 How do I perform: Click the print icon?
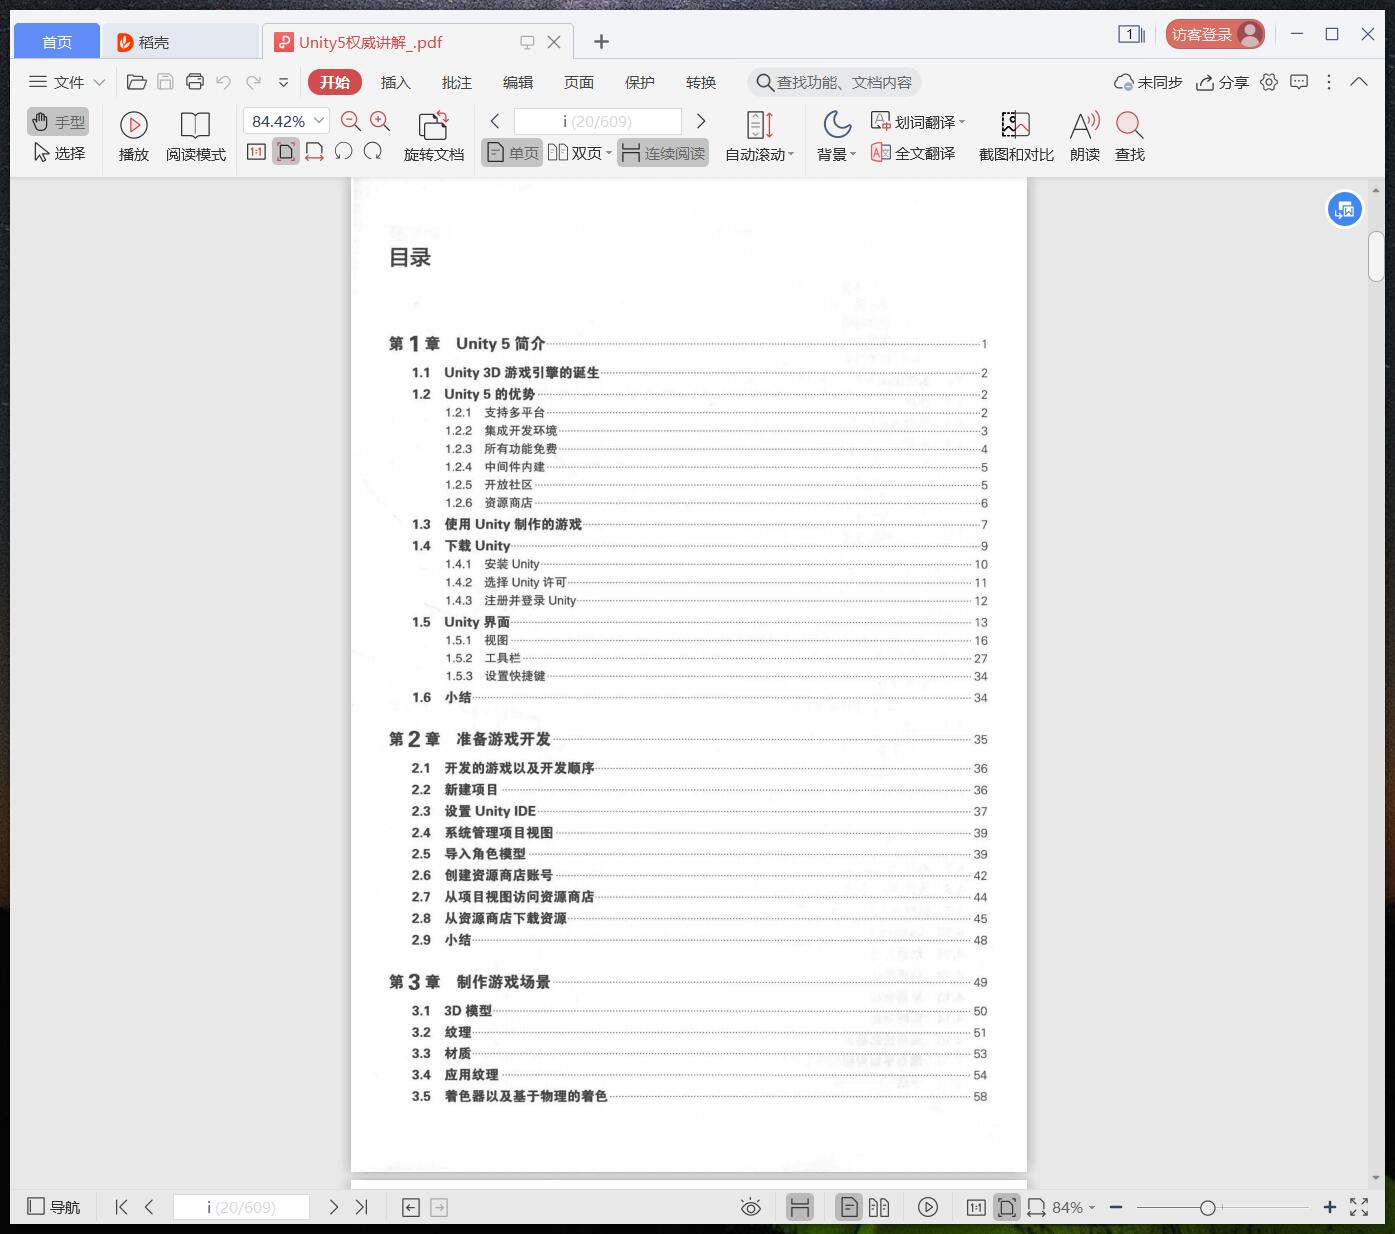click(x=195, y=82)
